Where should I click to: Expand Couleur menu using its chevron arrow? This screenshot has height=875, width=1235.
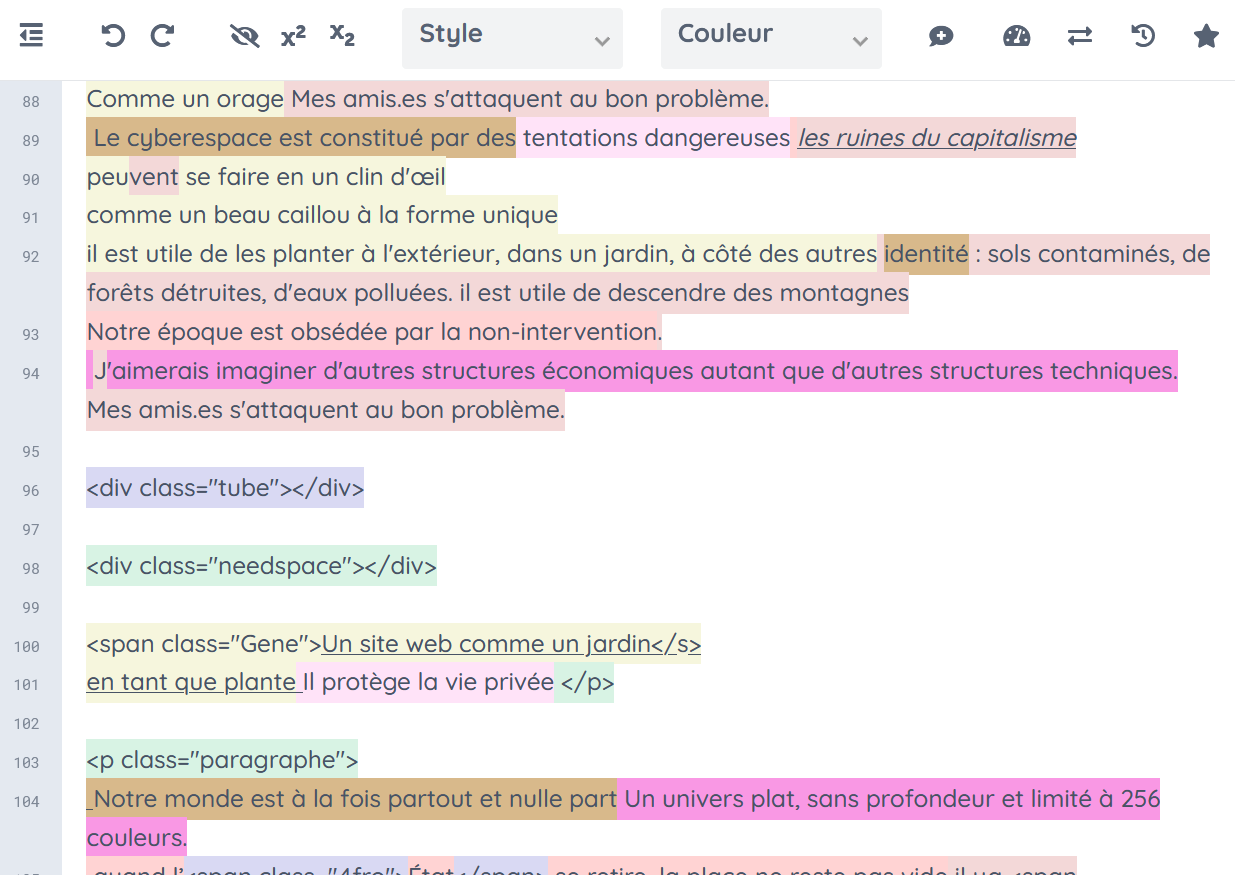pyautogui.click(x=859, y=40)
